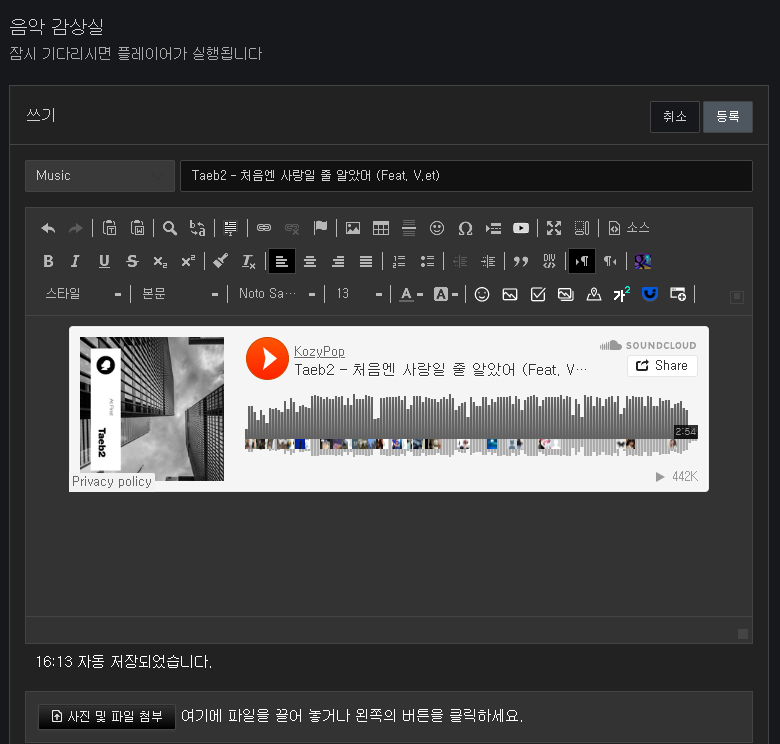Cancel with the 취소 button
Viewport: 780px width, 744px height.
(x=675, y=117)
